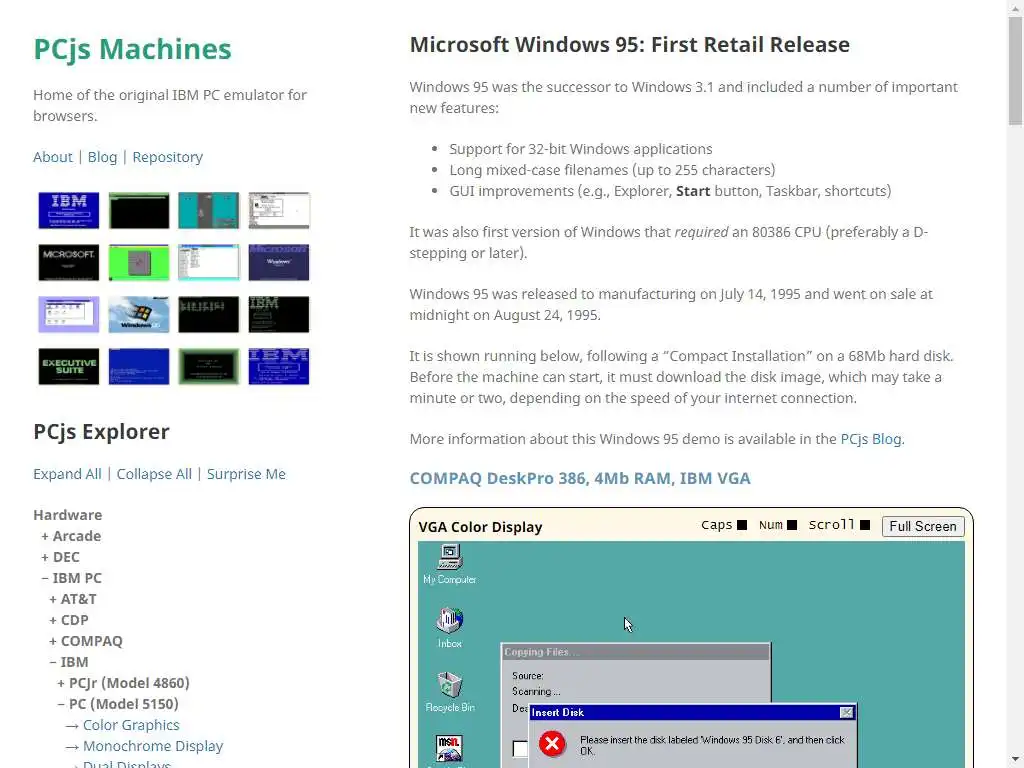This screenshot has height=768, width=1024.
Task: Open the Blog link in sidebar header
Action: coord(103,157)
